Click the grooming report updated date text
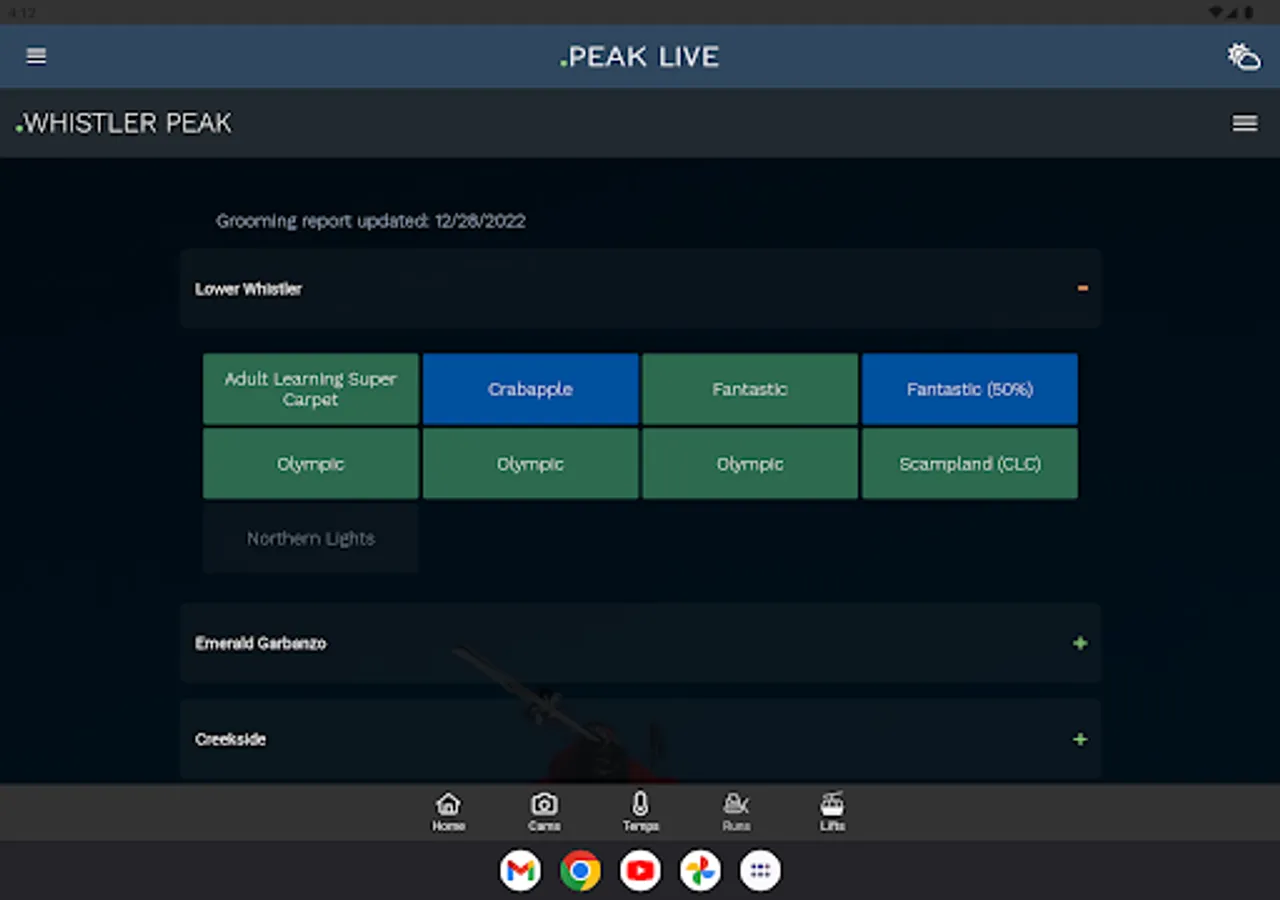1280x900 pixels. pos(371,221)
